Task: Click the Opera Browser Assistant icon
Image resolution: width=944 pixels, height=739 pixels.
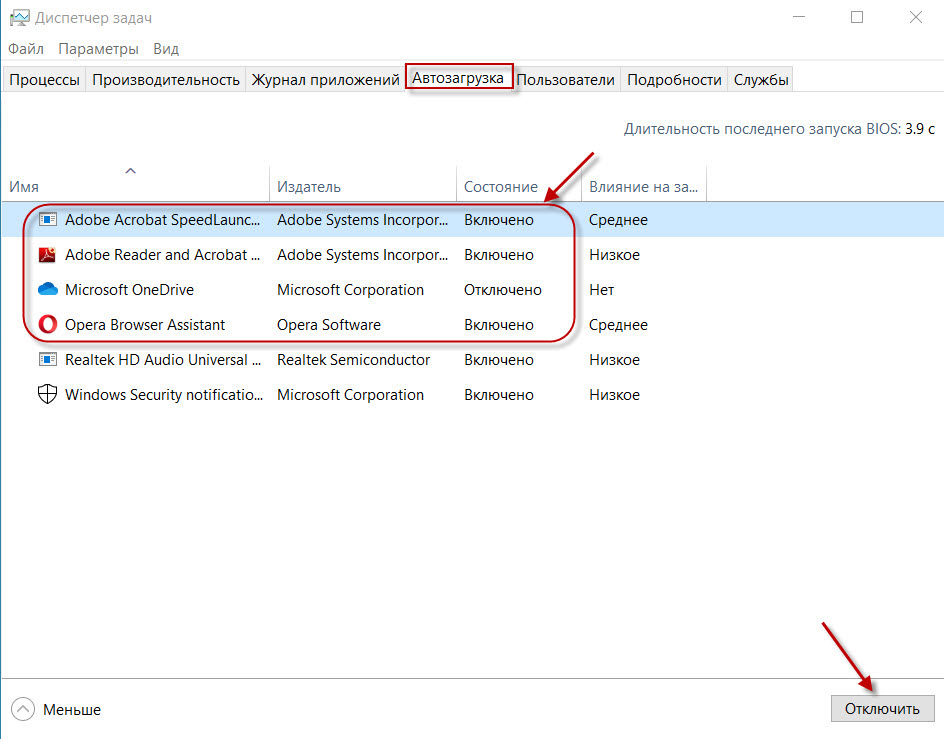Action: [48, 325]
